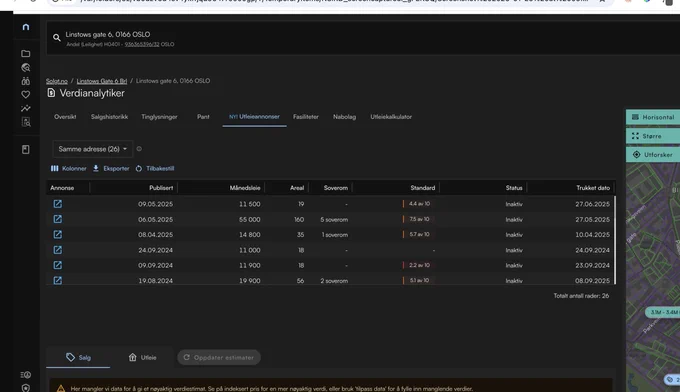Select the Salg estimate tab
Screen dimensions: 680x392
click(x=78, y=357)
